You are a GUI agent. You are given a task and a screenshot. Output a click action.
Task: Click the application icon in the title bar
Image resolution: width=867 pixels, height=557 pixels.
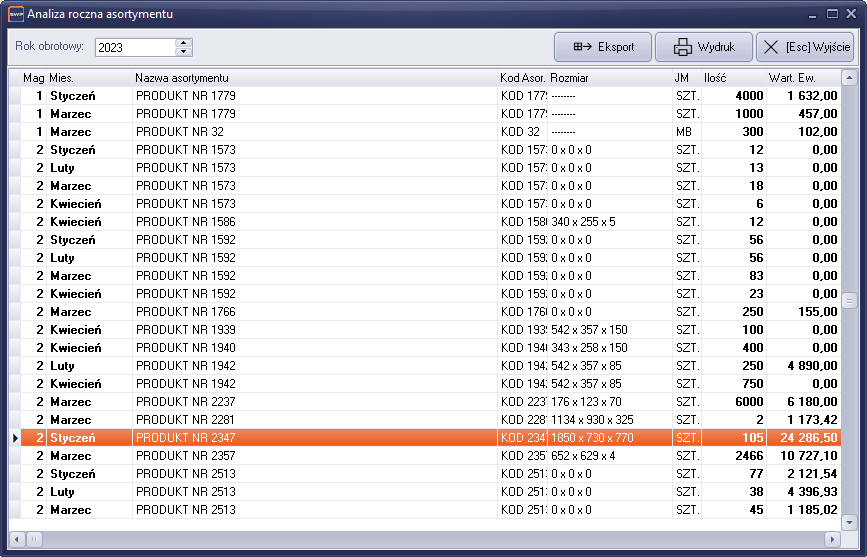pyautogui.click(x=14, y=14)
